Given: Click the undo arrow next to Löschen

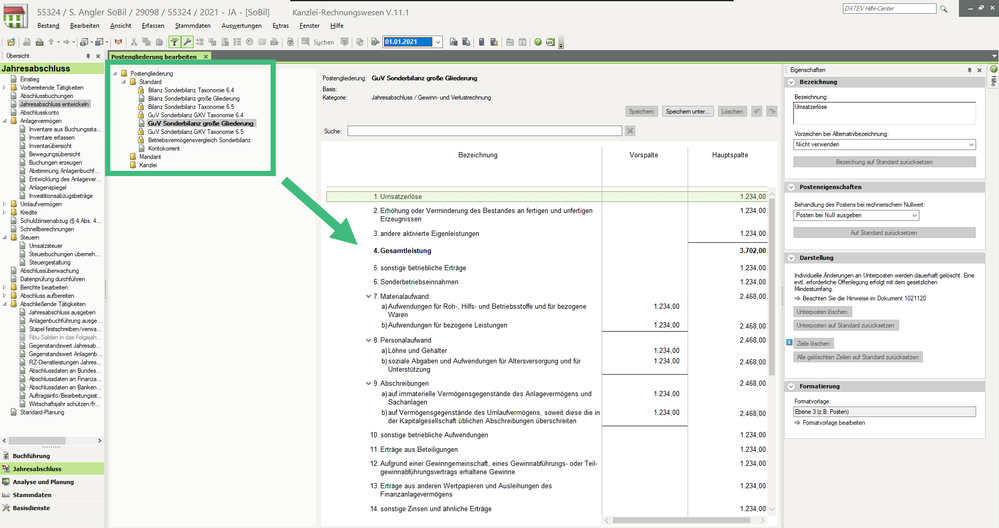Looking at the screenshot, I should click(757, 111).
